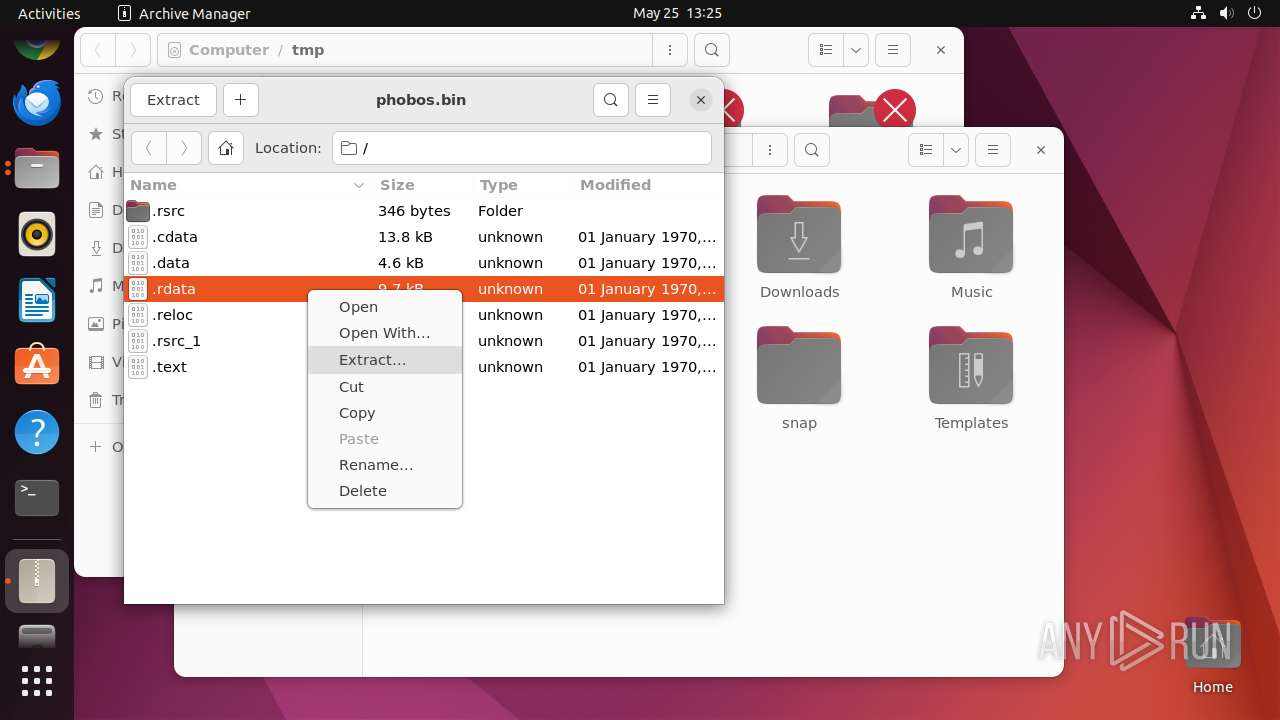Expand view options dropdown in front Files window

(956, 150)
